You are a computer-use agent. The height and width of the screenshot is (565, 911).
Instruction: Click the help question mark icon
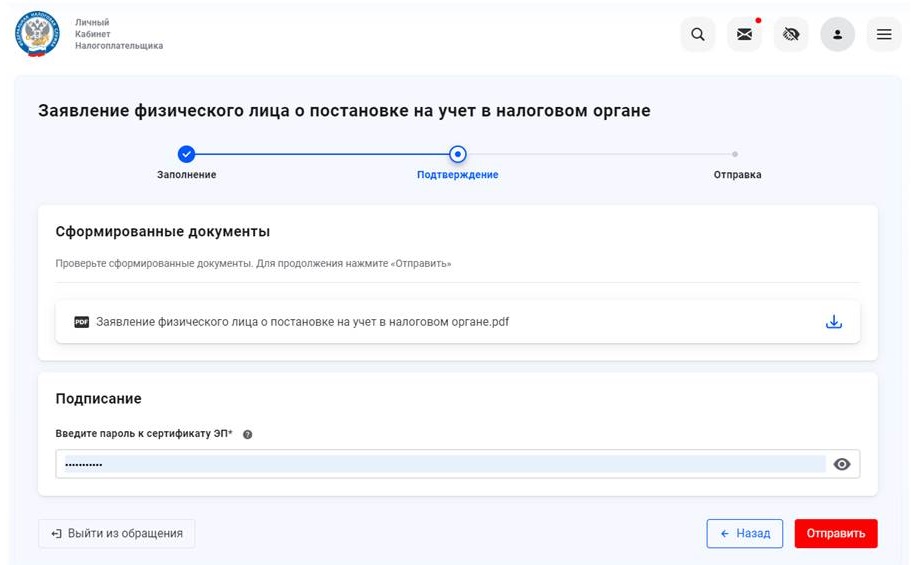click(248, 434)
